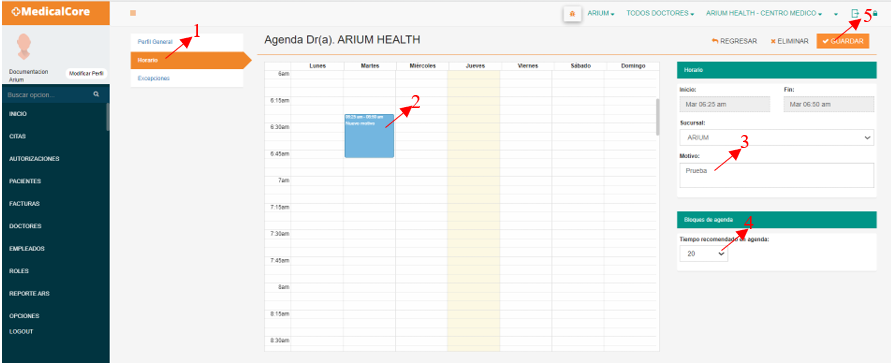The width and height of the screenshot is (891, 363).
Task: Click the Motivo text field
Action: pyautogui.click(x=776, y=176)
